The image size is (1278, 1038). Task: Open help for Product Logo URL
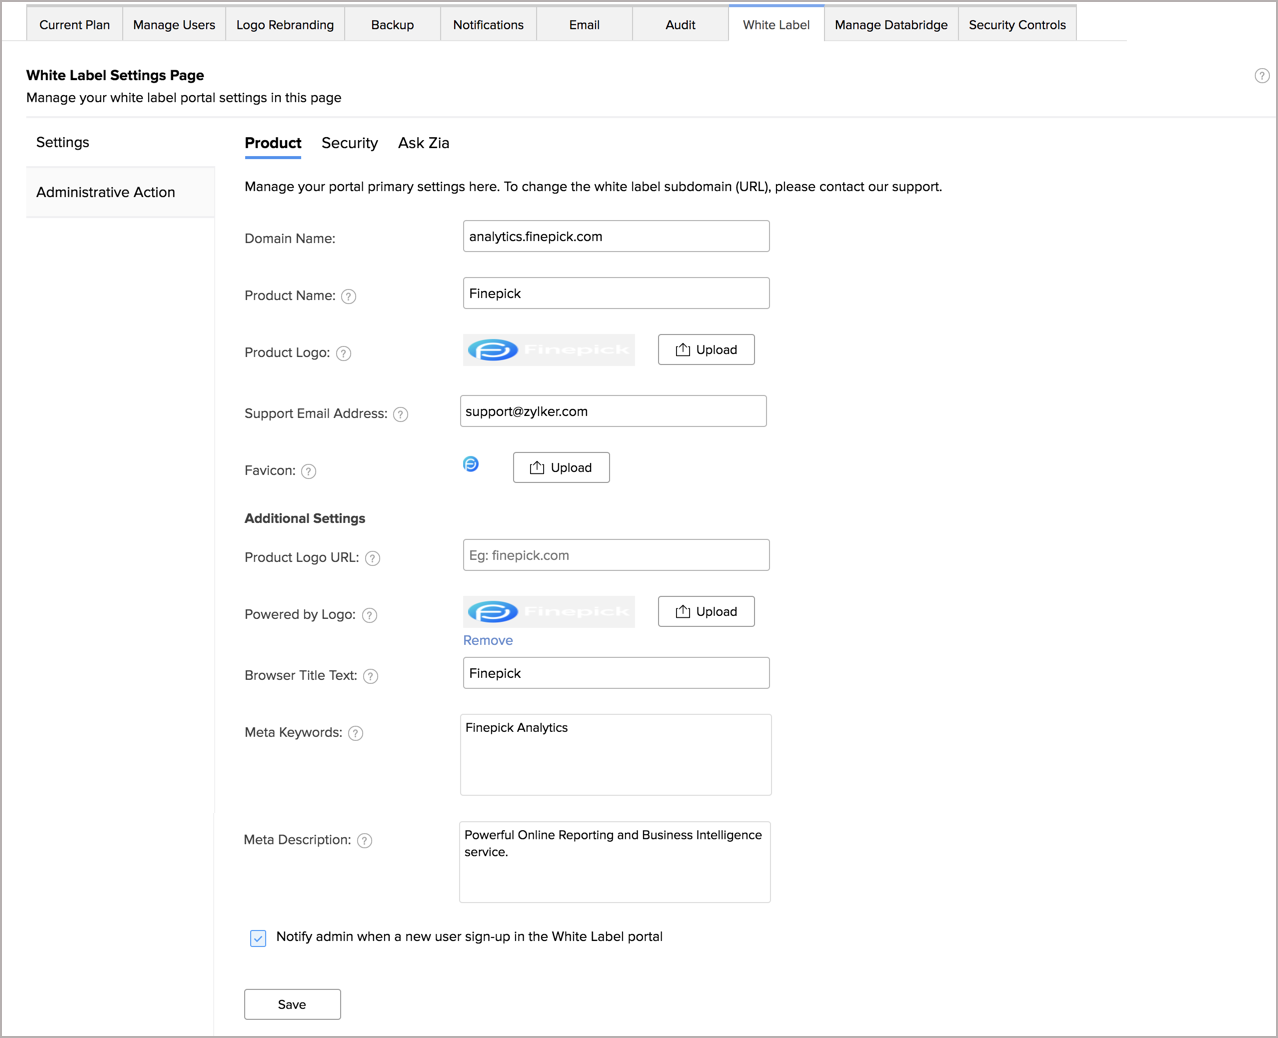point(371,558)
